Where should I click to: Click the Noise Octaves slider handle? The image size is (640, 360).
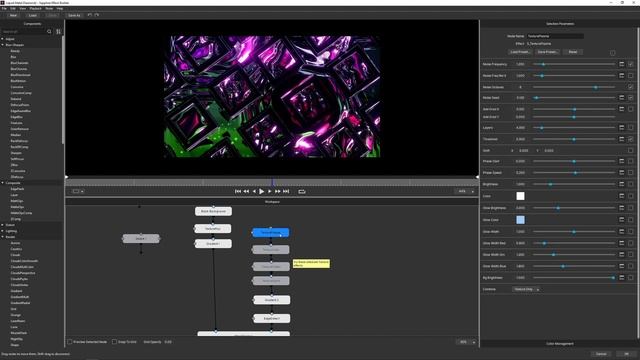[x=596, y=87]
